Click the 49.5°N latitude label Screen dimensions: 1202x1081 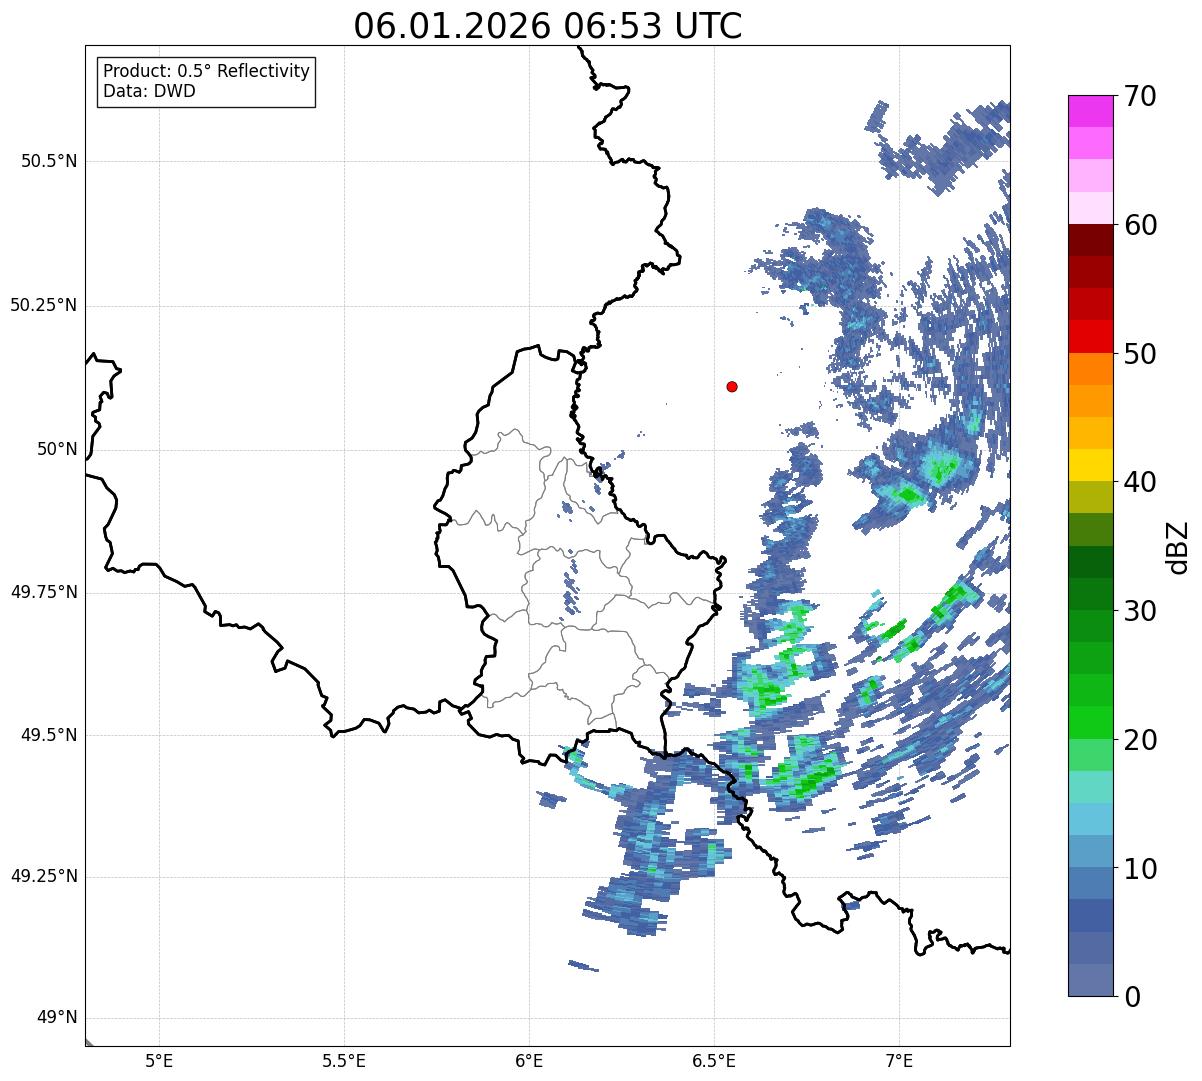pos(49,735)
